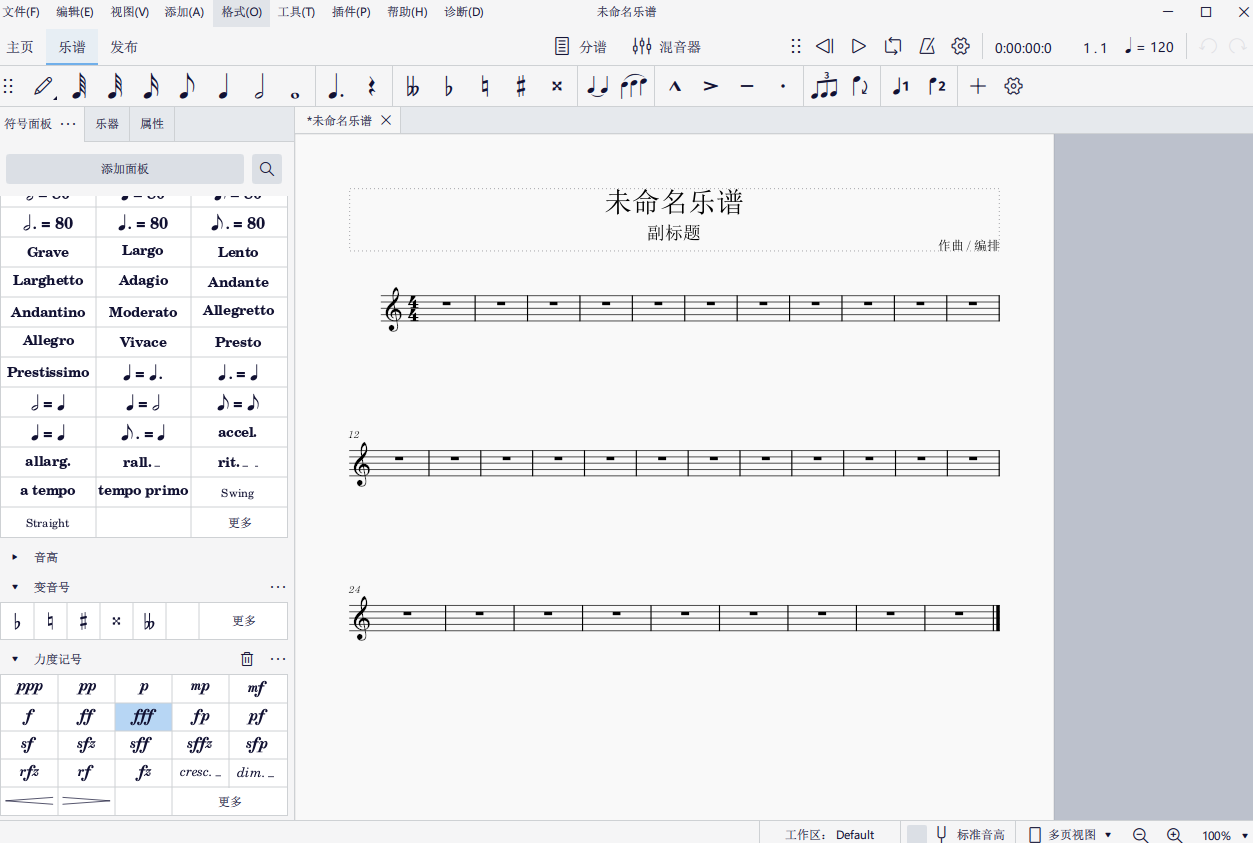Image resolution: width=1253 pixels, height=843 pixels.
Task: Click the metronome icon
Action: click(x=926, y=46)
